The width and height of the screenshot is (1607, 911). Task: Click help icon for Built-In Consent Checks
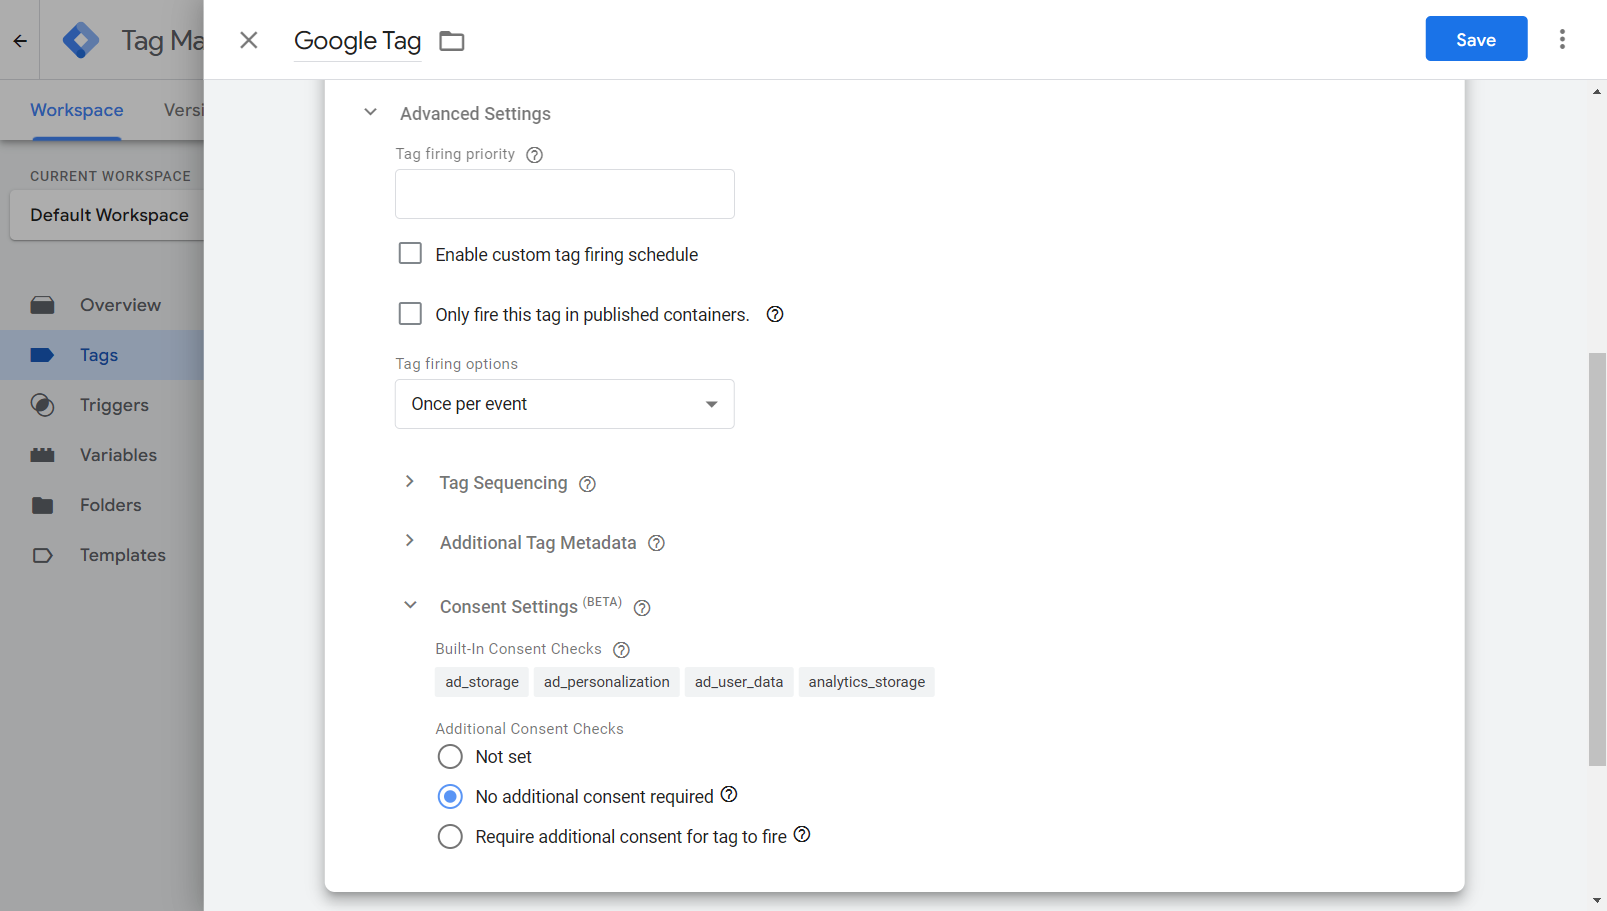(621, 650)
